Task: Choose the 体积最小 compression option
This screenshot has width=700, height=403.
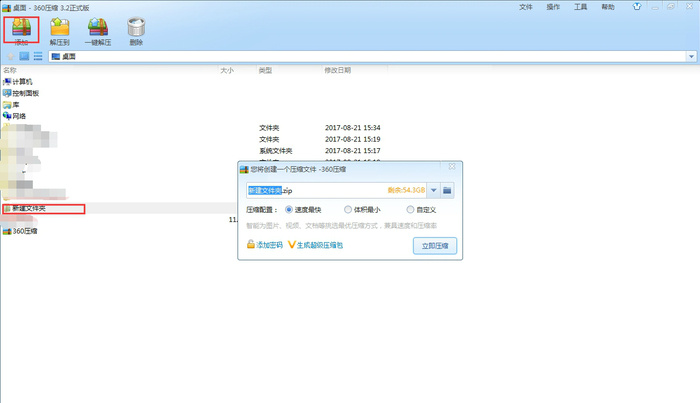Action: (362, 209)
